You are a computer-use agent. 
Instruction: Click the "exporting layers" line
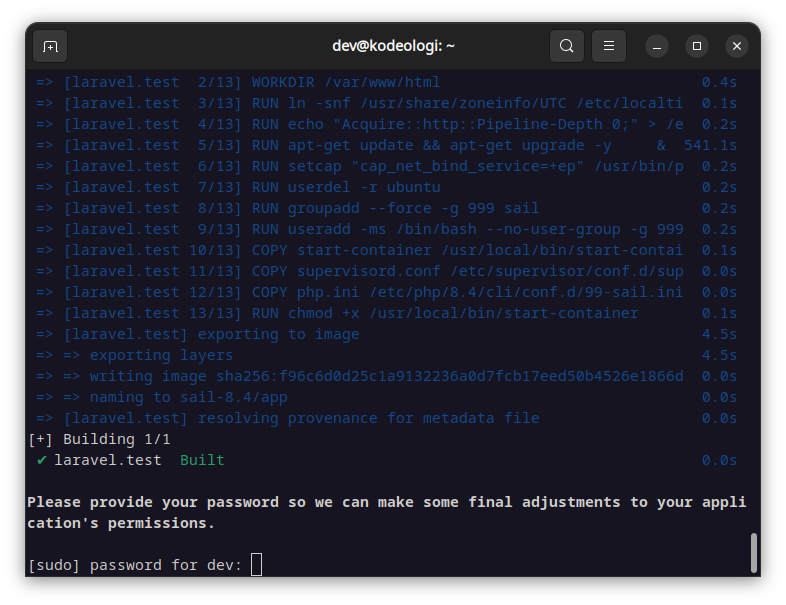(x=161, y=355)
